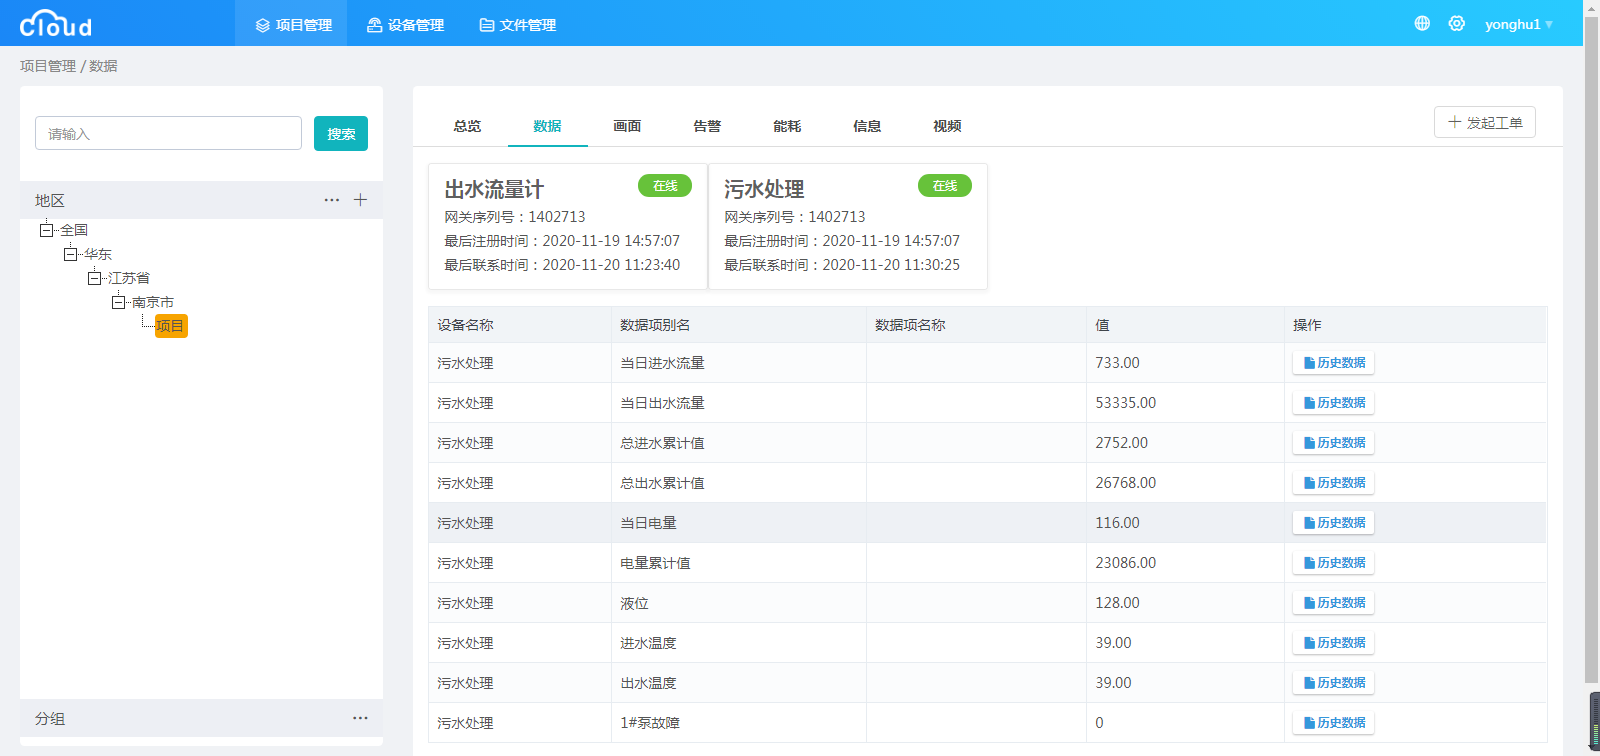Switch to the 数据 tab
Viewport: 1600px width, 756px height.
point(547,126)
